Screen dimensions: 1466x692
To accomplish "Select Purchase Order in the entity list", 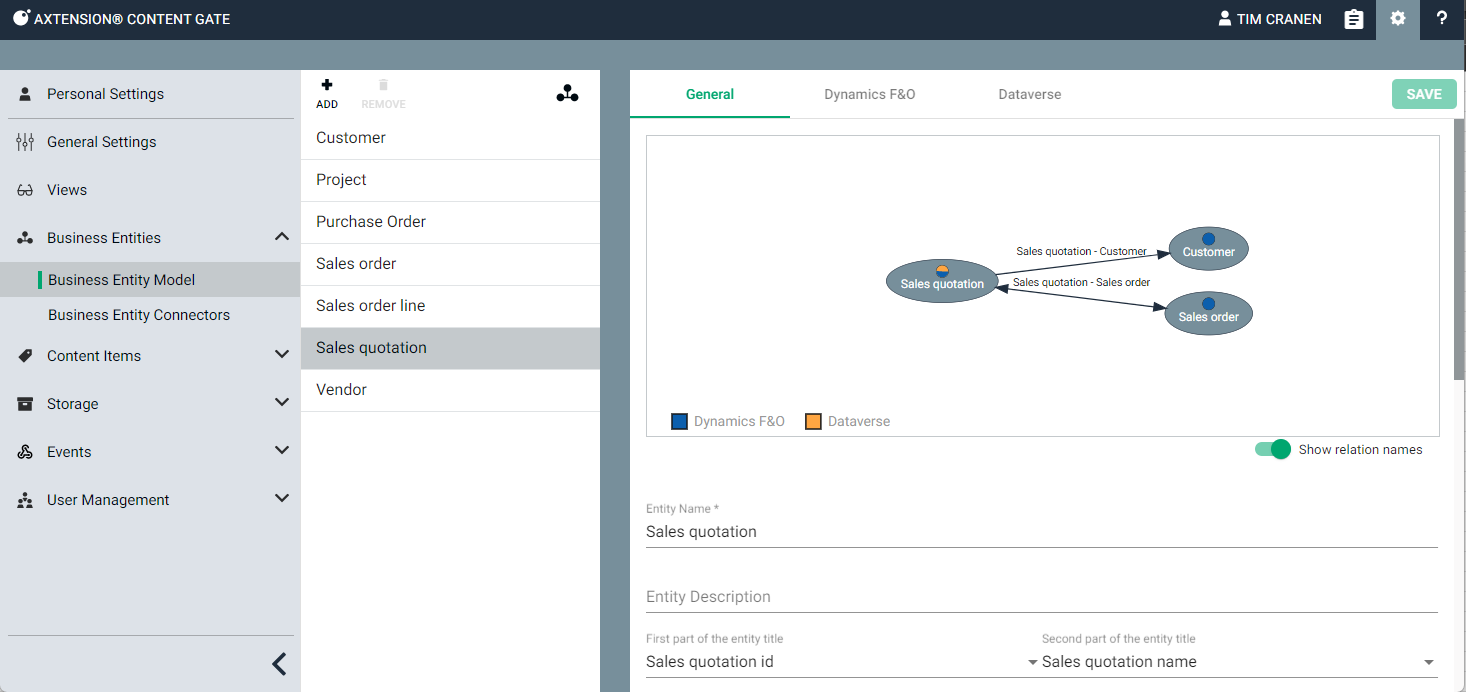I will [x=371, y=222].
